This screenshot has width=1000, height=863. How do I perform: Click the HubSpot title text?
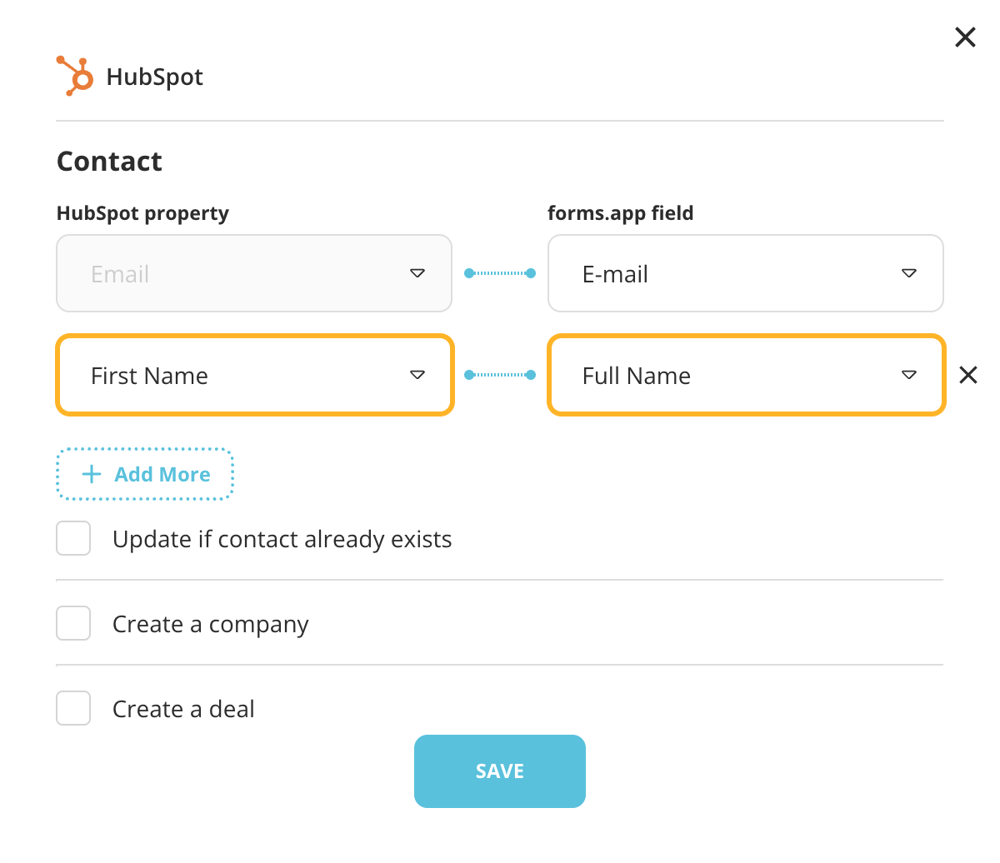coord(155,77)
